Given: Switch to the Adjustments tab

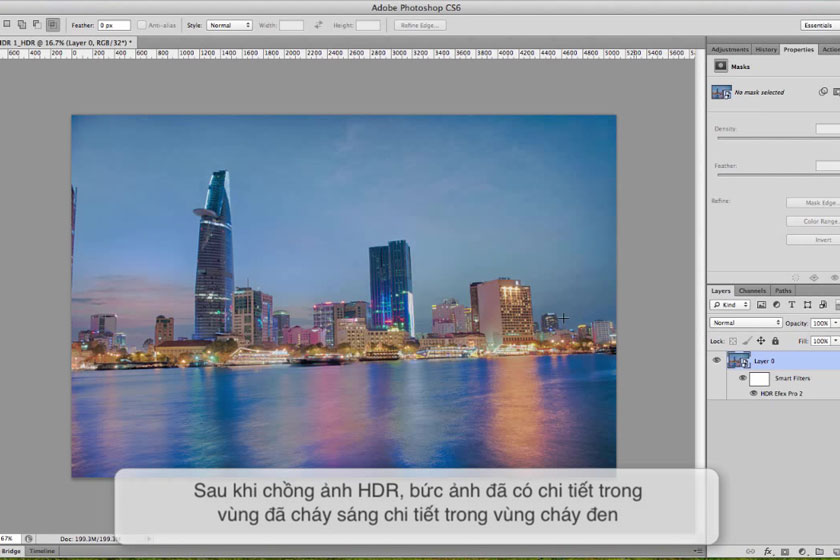Looking at the screenshot, I should pyautogui.click(x=730, y=49).
